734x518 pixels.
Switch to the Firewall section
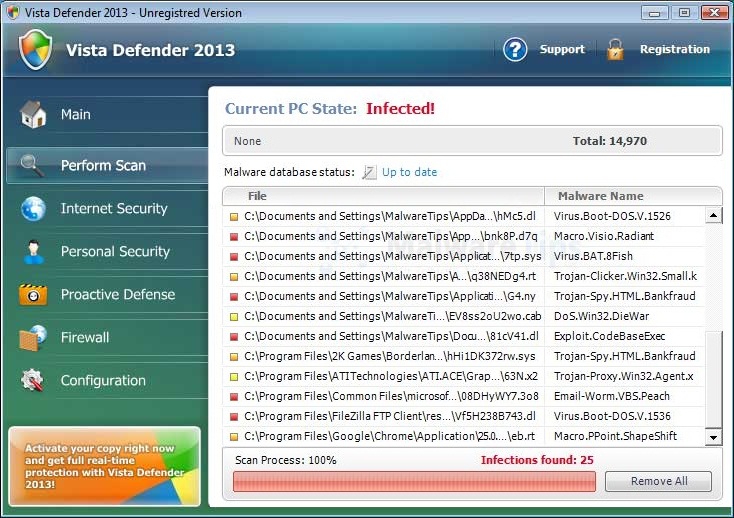tap(107, 337)
